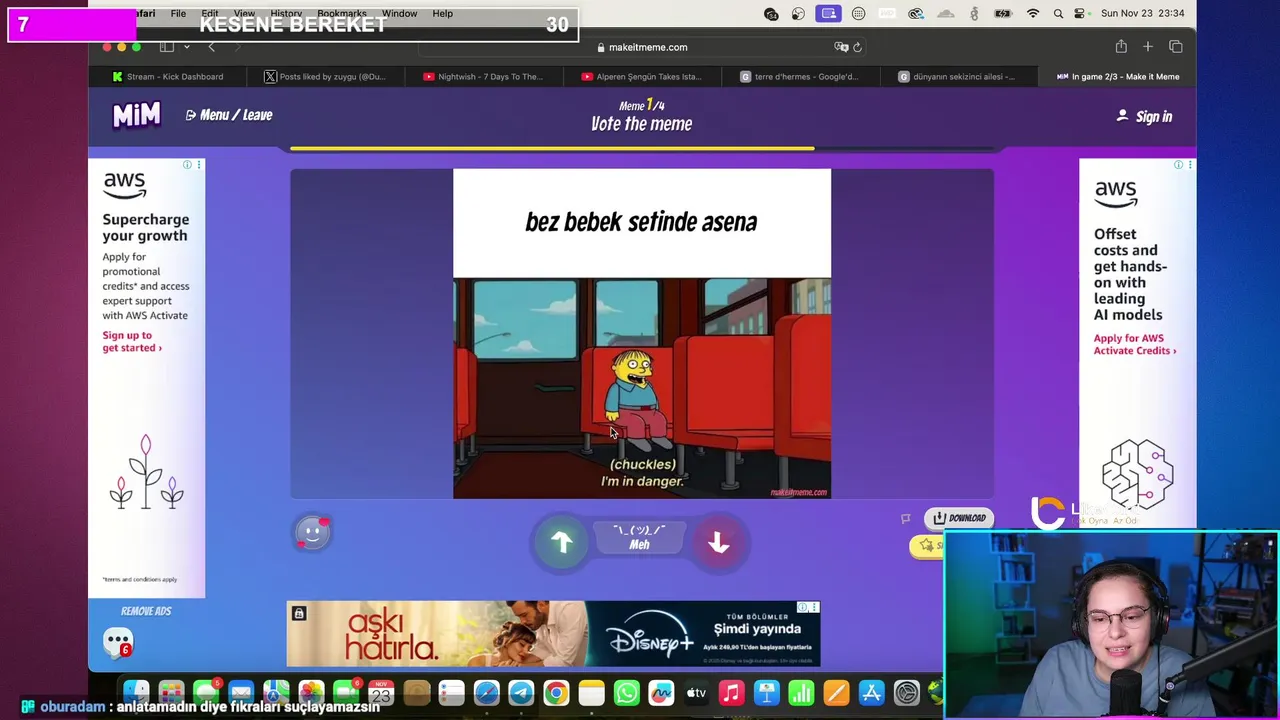Click the translate icon in address bar
The height and width of the screenshot is (720, 1280).
click(841, 47)
